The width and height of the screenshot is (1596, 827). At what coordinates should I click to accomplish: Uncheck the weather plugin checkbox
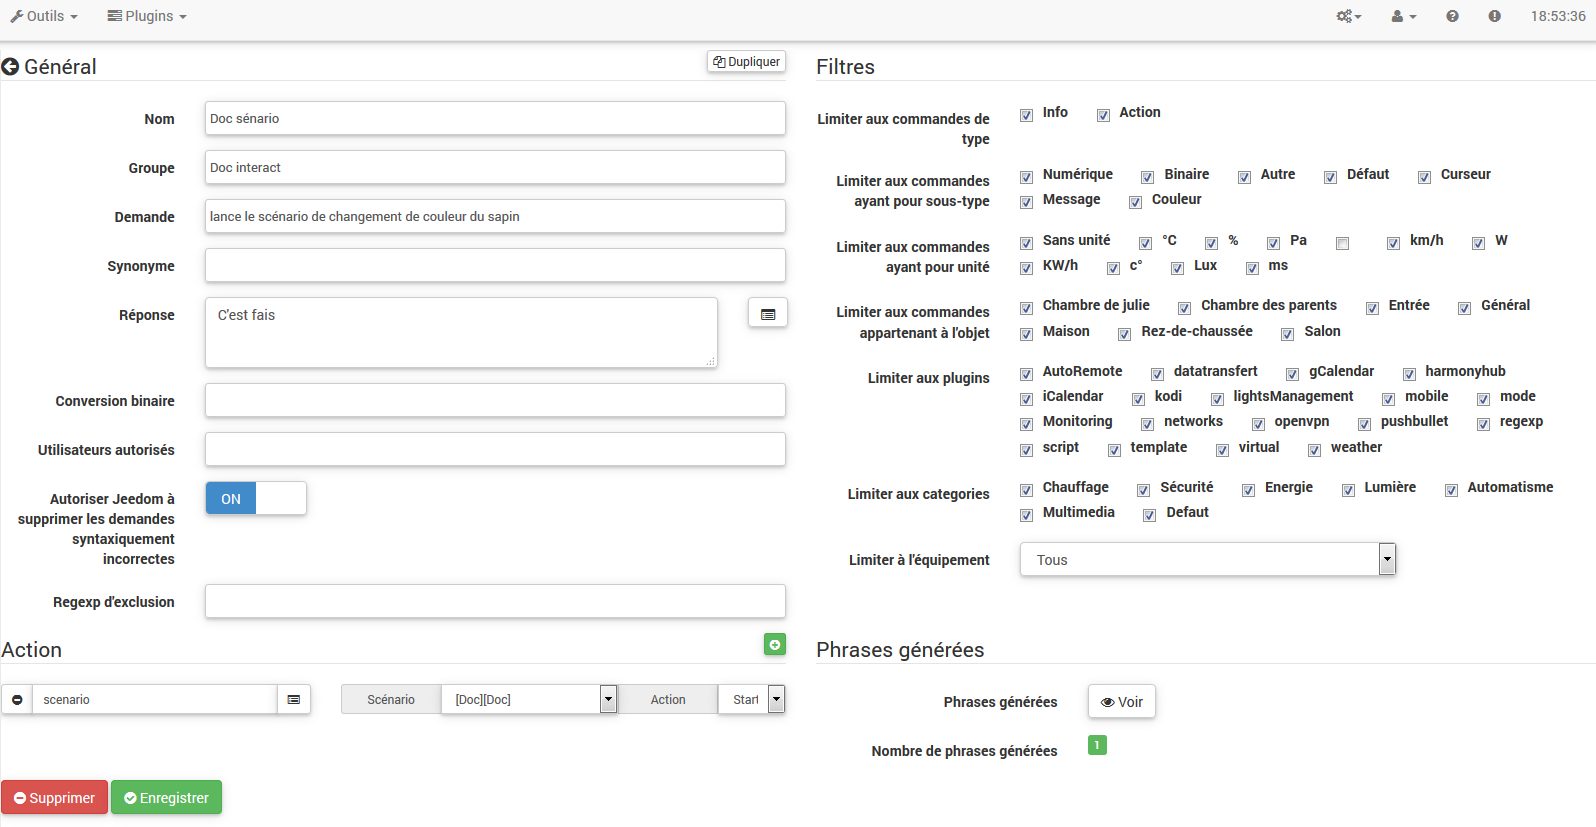coord(1314,450)
